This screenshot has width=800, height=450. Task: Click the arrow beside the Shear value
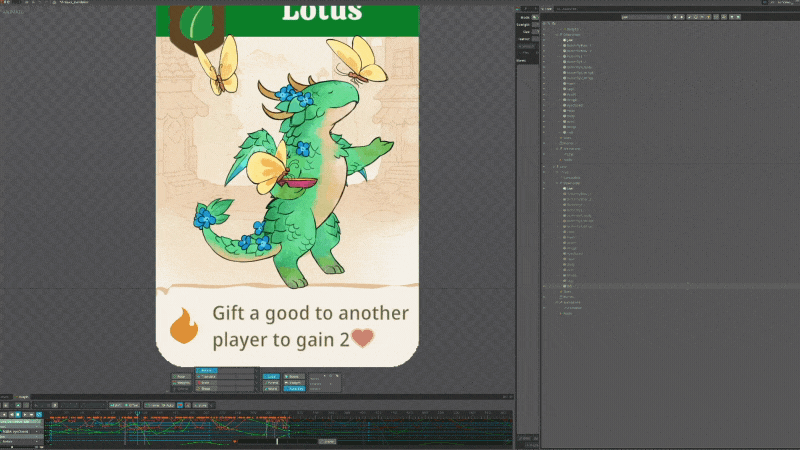(x=257, y=389)
